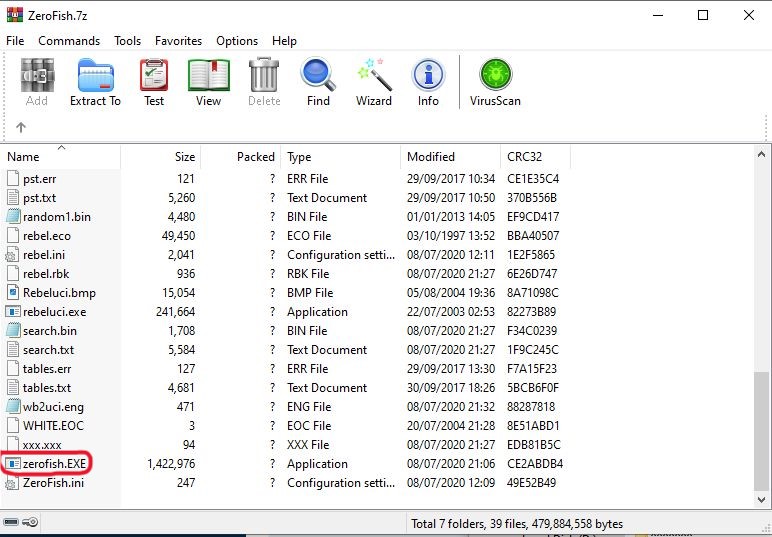Click the CRC32 value 49E52B49
The height and width of the screenshot is (537, 772).
point(532,483)
